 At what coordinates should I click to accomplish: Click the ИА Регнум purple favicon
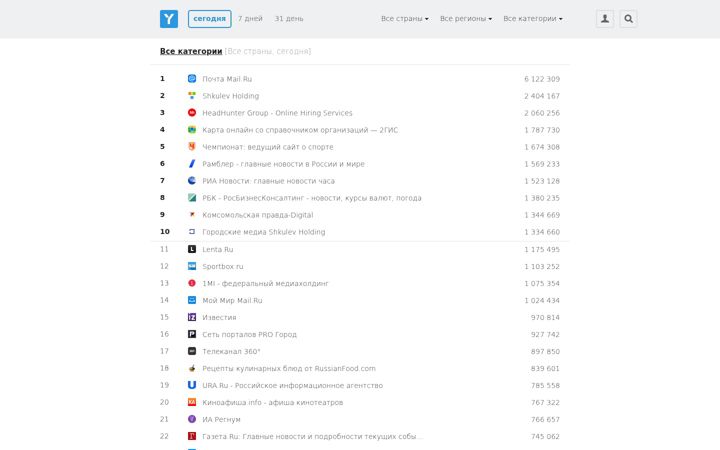192,419
